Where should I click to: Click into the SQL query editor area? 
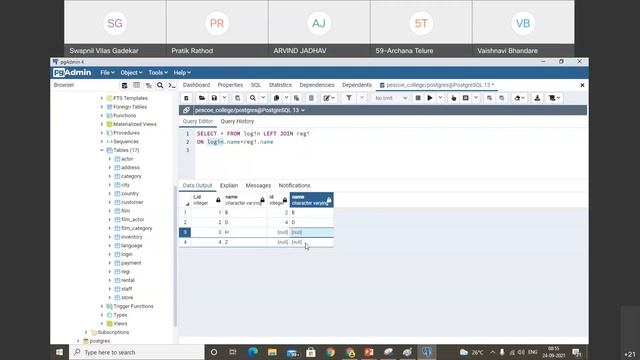391,153
